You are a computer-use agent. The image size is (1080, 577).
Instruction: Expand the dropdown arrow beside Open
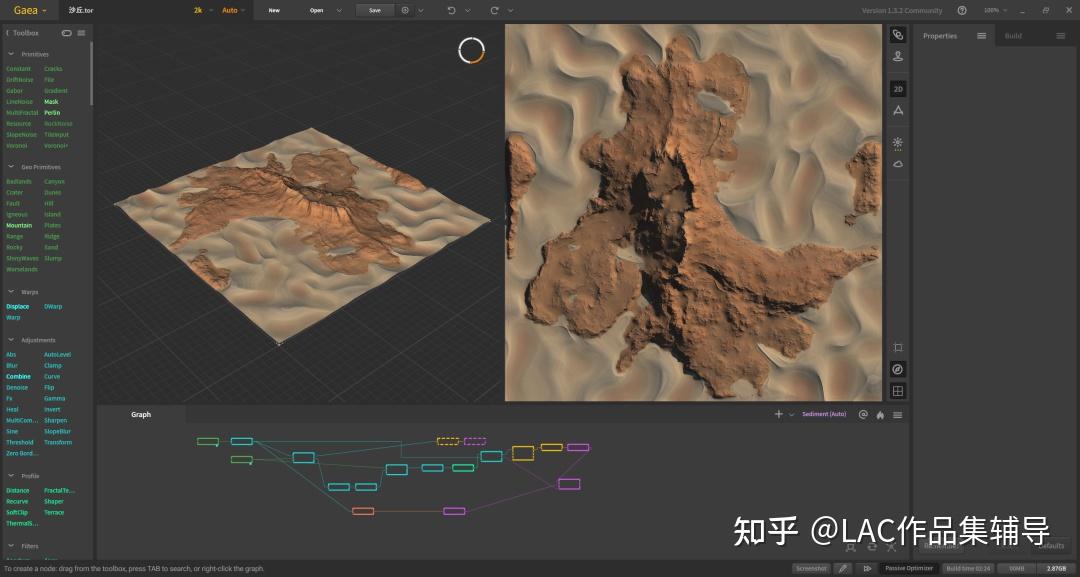(x=337, y=10)
